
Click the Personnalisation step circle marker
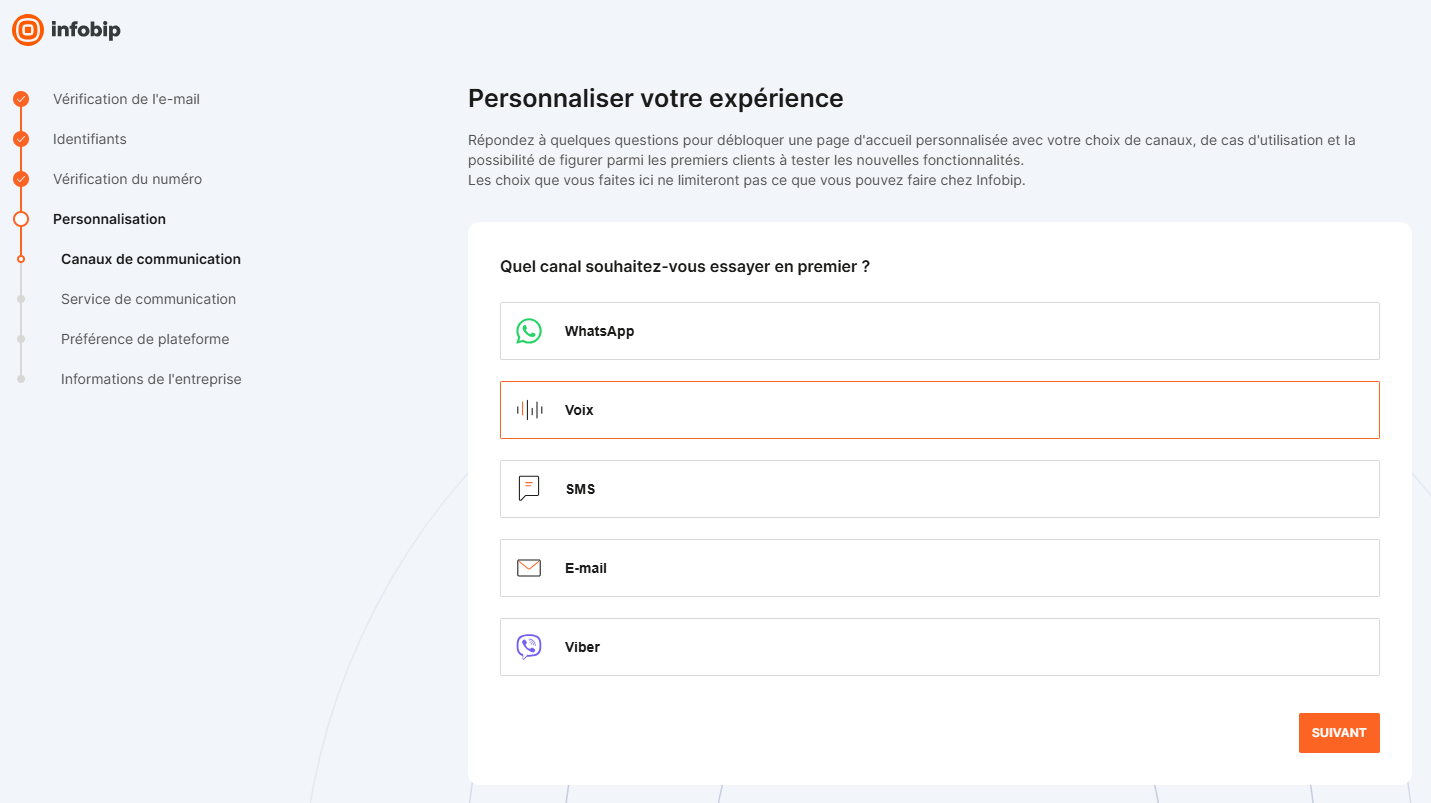pos(21,219)
